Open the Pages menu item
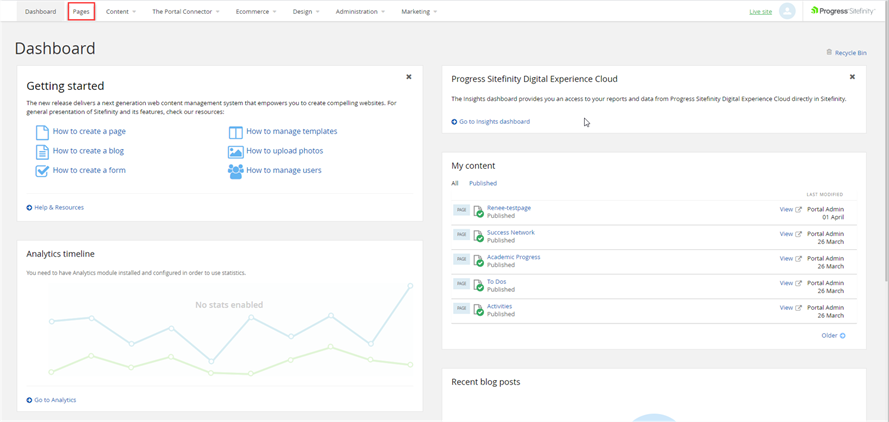 click(81, 12)
